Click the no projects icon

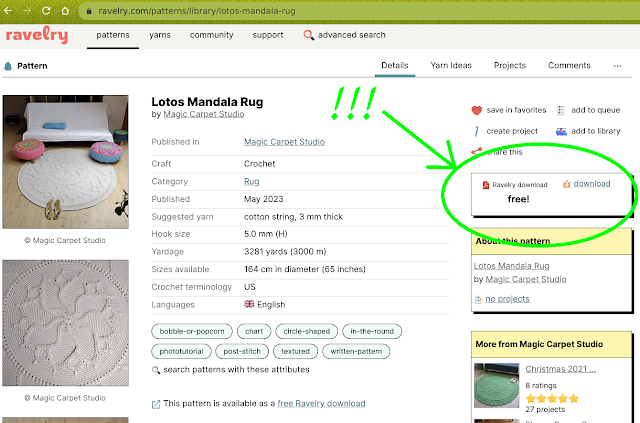pyautogui.click(x=478, y=300)
